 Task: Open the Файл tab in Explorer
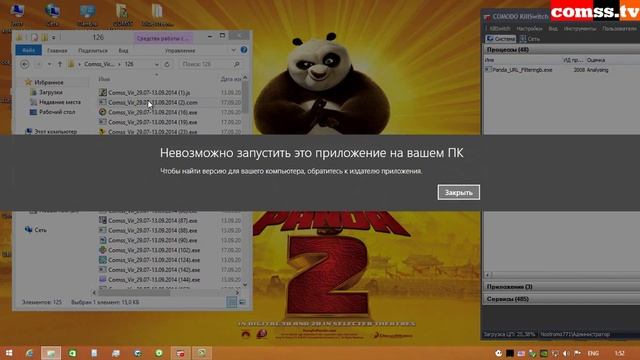pyautogui.click(x=29, y=50)
